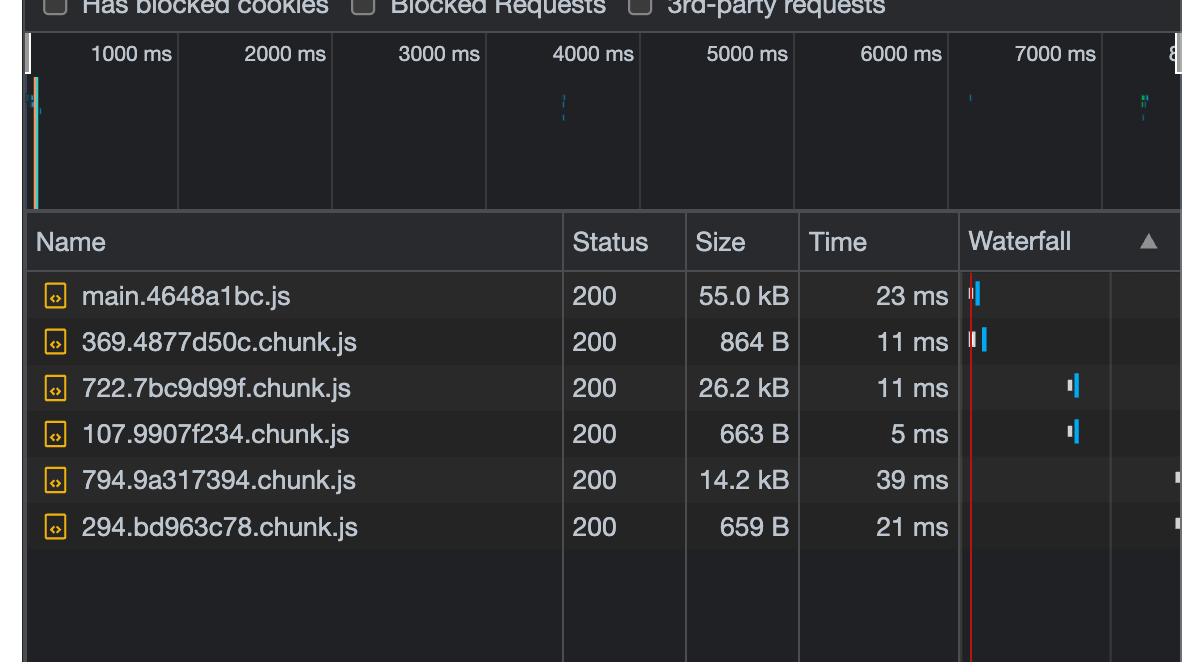Viewport: 1182px width, 662px height.
Task: Sort requests by the Name column
Action: [x=295, y=242]
